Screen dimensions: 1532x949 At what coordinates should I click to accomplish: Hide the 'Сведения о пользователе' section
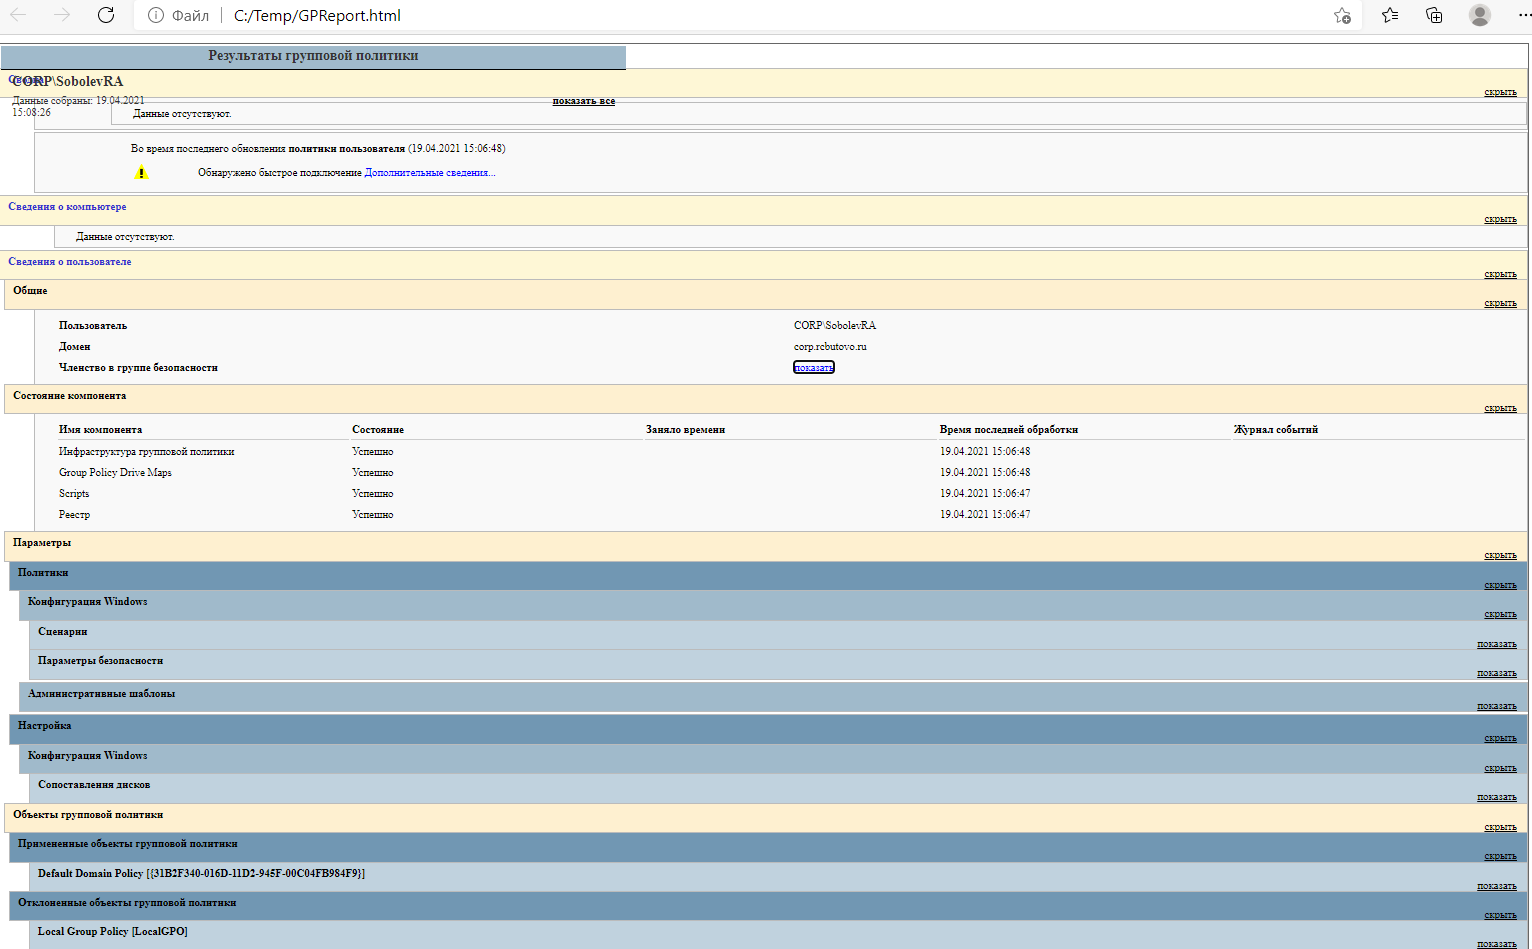coord(1500,274)
